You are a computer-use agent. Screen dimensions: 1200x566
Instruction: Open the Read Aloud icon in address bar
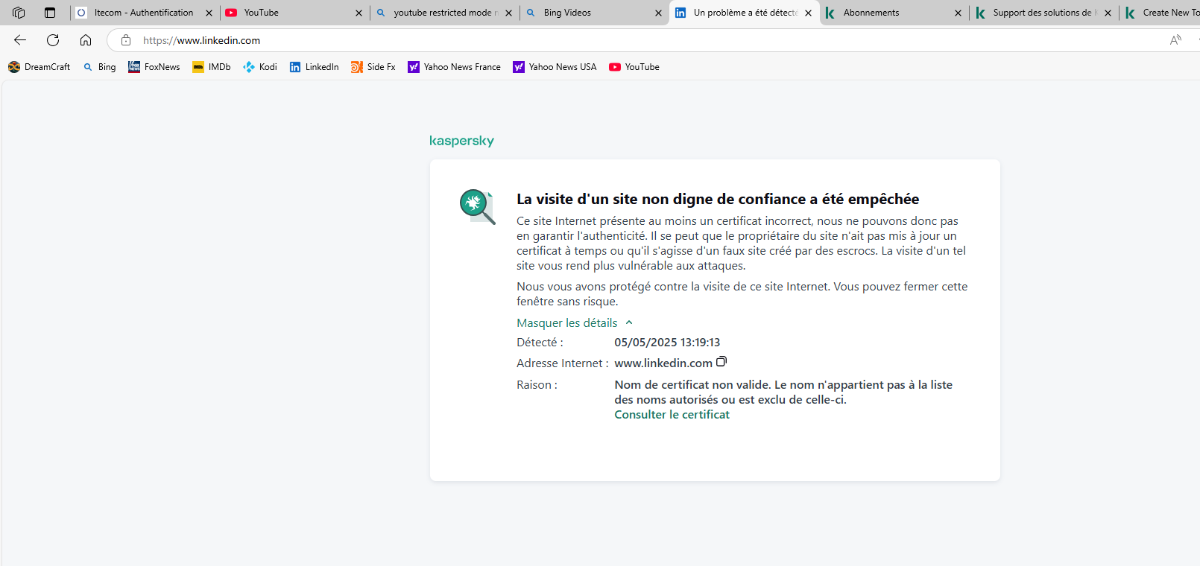pyautogui.click(x=1176, y=40)
